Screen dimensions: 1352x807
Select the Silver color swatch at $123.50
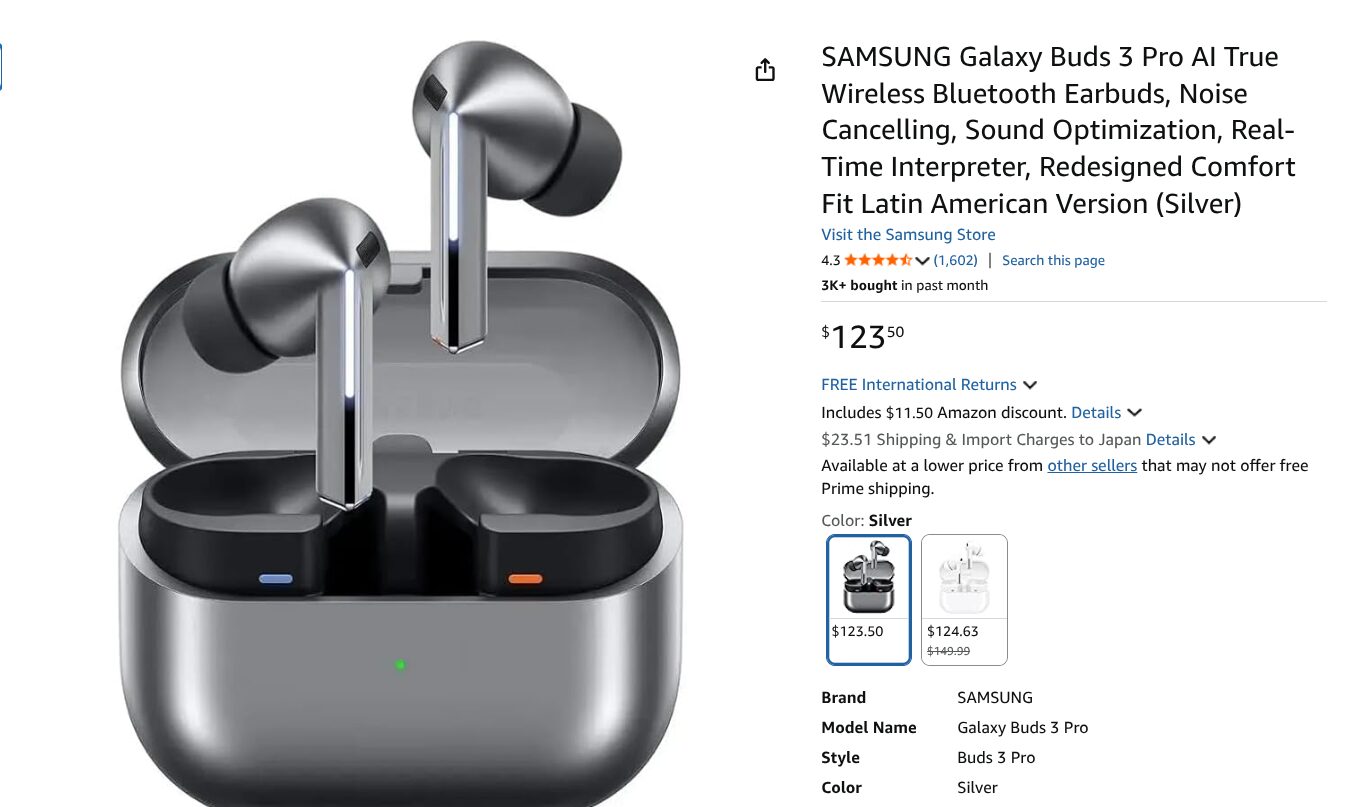point(869,599)
